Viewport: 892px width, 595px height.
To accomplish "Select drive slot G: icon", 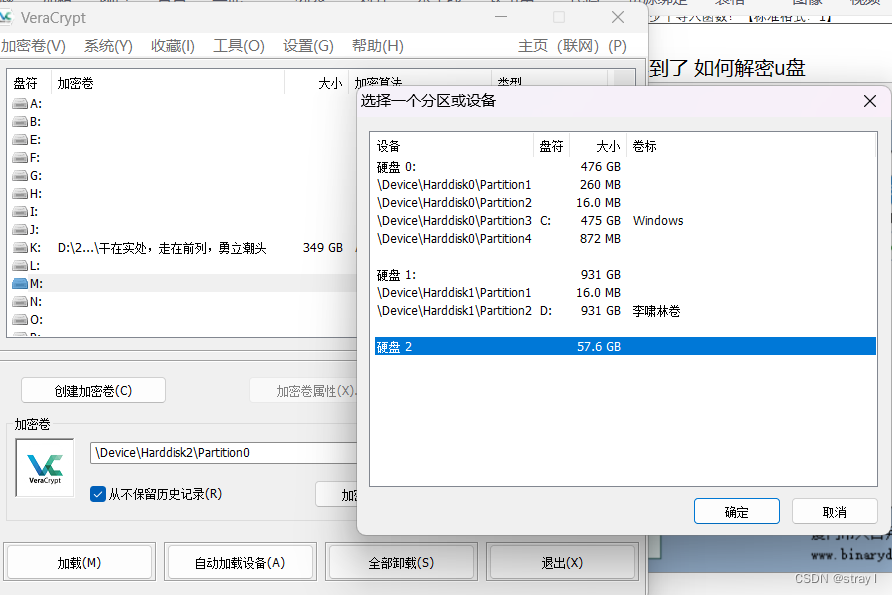I will (20, 176).
